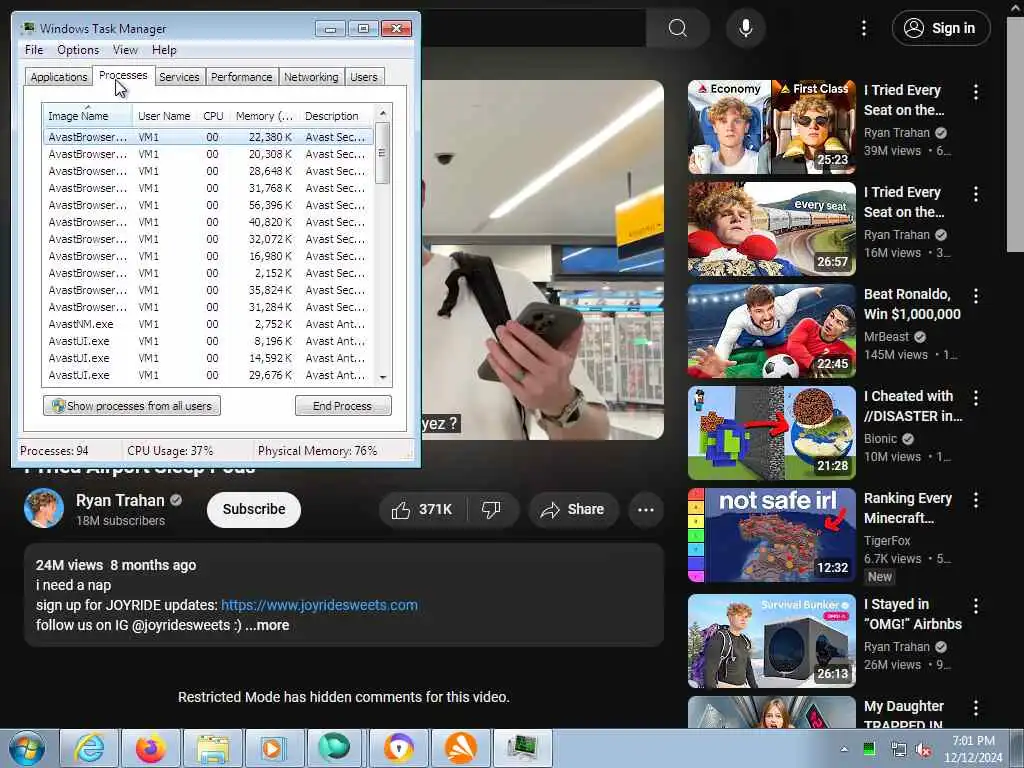The width and height of the screenshot is (1024, 768).
Task: Play the Economy First Class thumbnail video
Action: [x=772, y=127]
